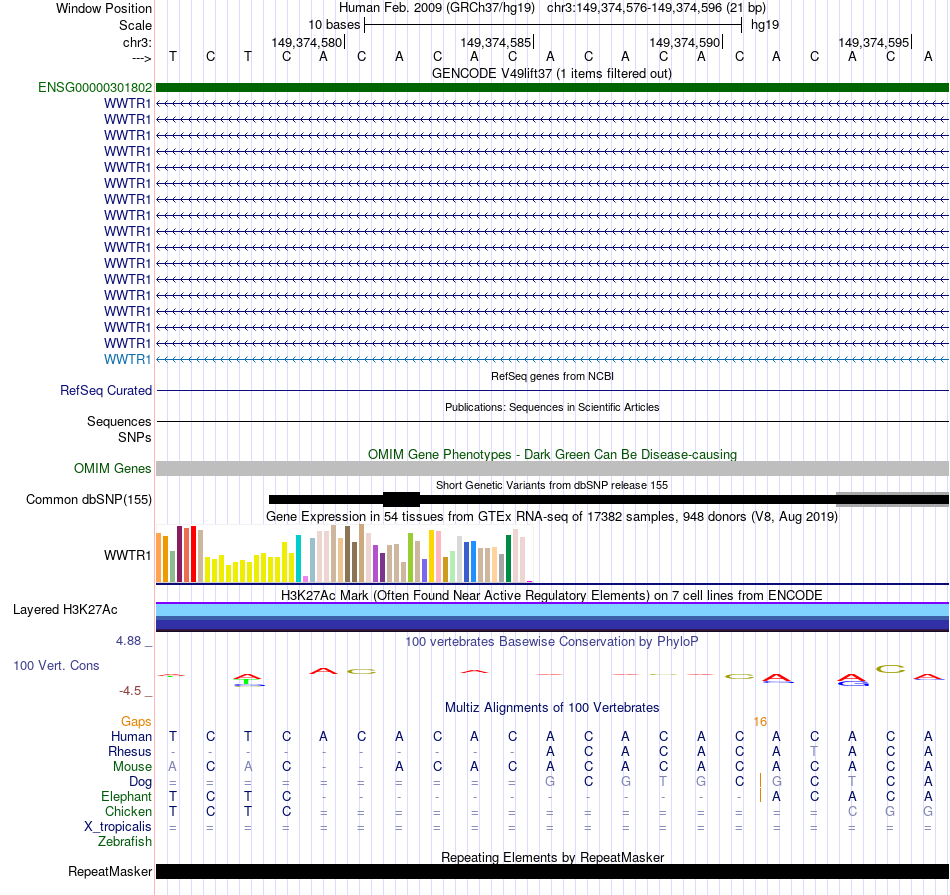Select the Mouse alignment row label
The width and height of the screenshot is (950, 895).
pos(132,767)
